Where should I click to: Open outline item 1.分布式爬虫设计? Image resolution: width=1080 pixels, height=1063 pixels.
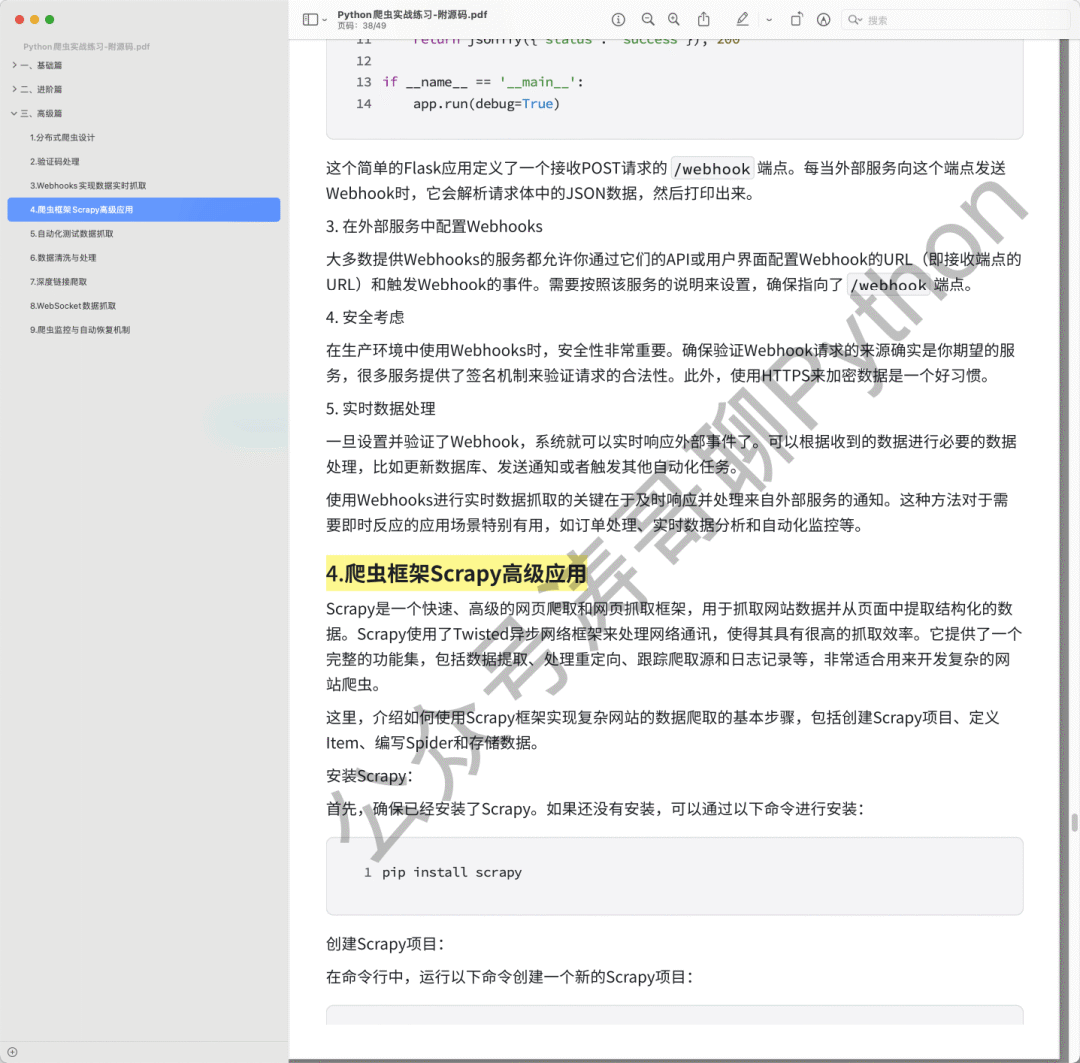pos(63,137)
